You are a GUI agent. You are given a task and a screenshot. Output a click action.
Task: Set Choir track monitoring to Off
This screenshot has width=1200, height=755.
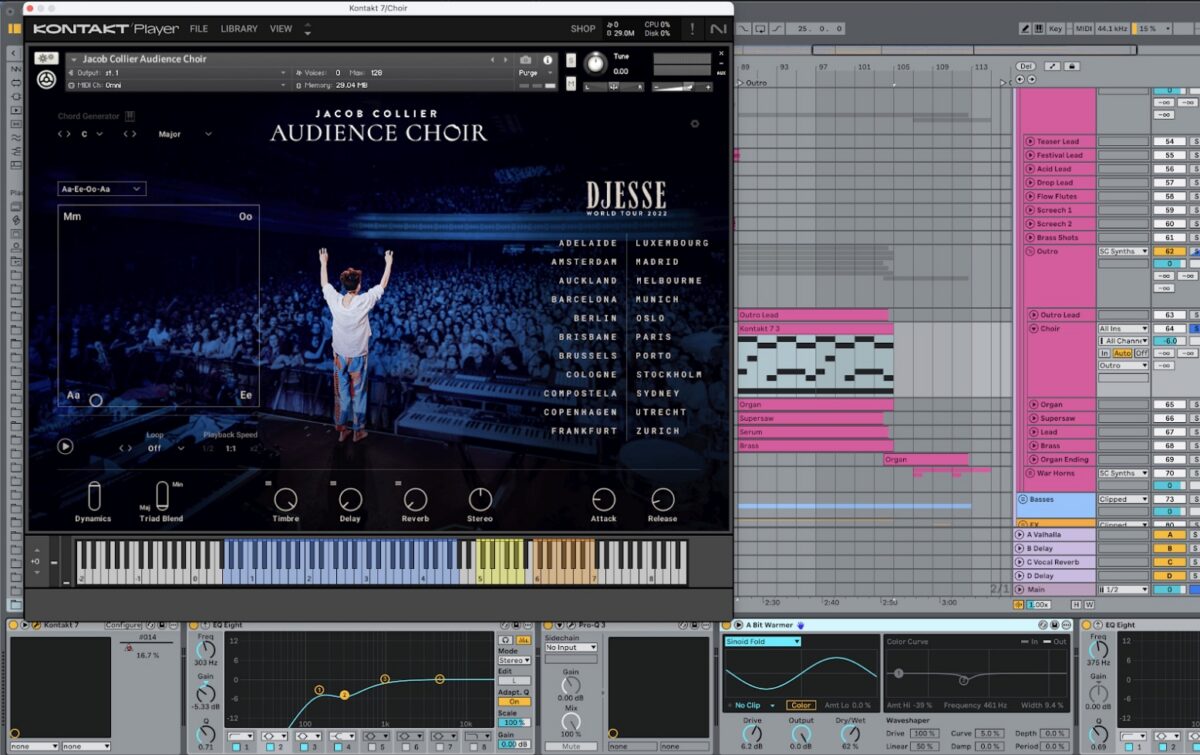[x=1141, y=353]
